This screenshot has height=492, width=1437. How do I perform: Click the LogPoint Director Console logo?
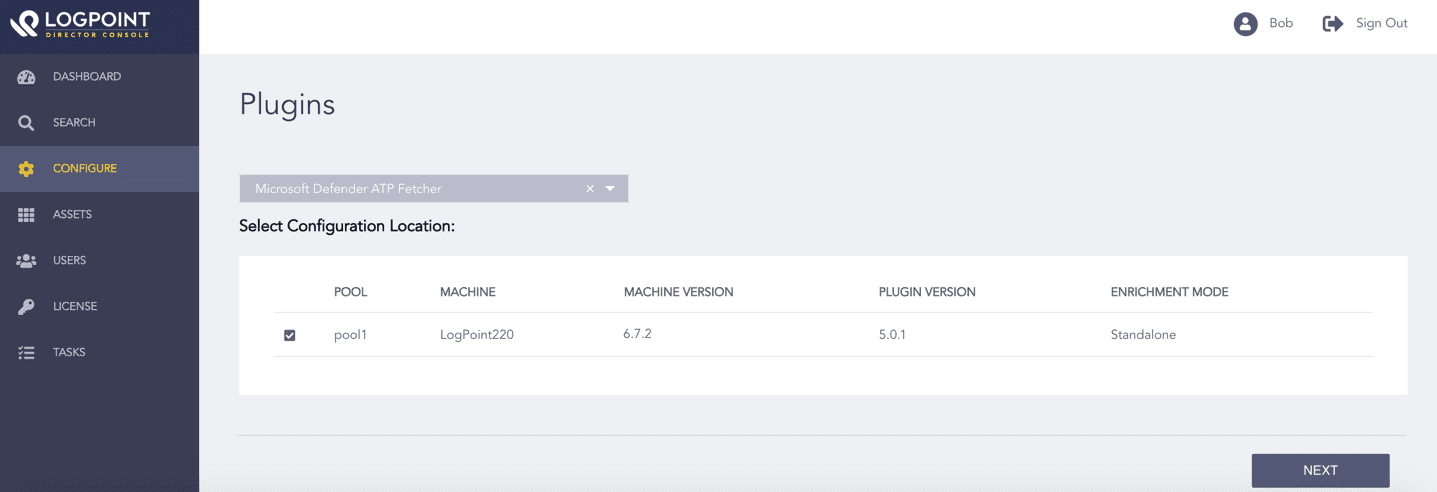(80, 24)
